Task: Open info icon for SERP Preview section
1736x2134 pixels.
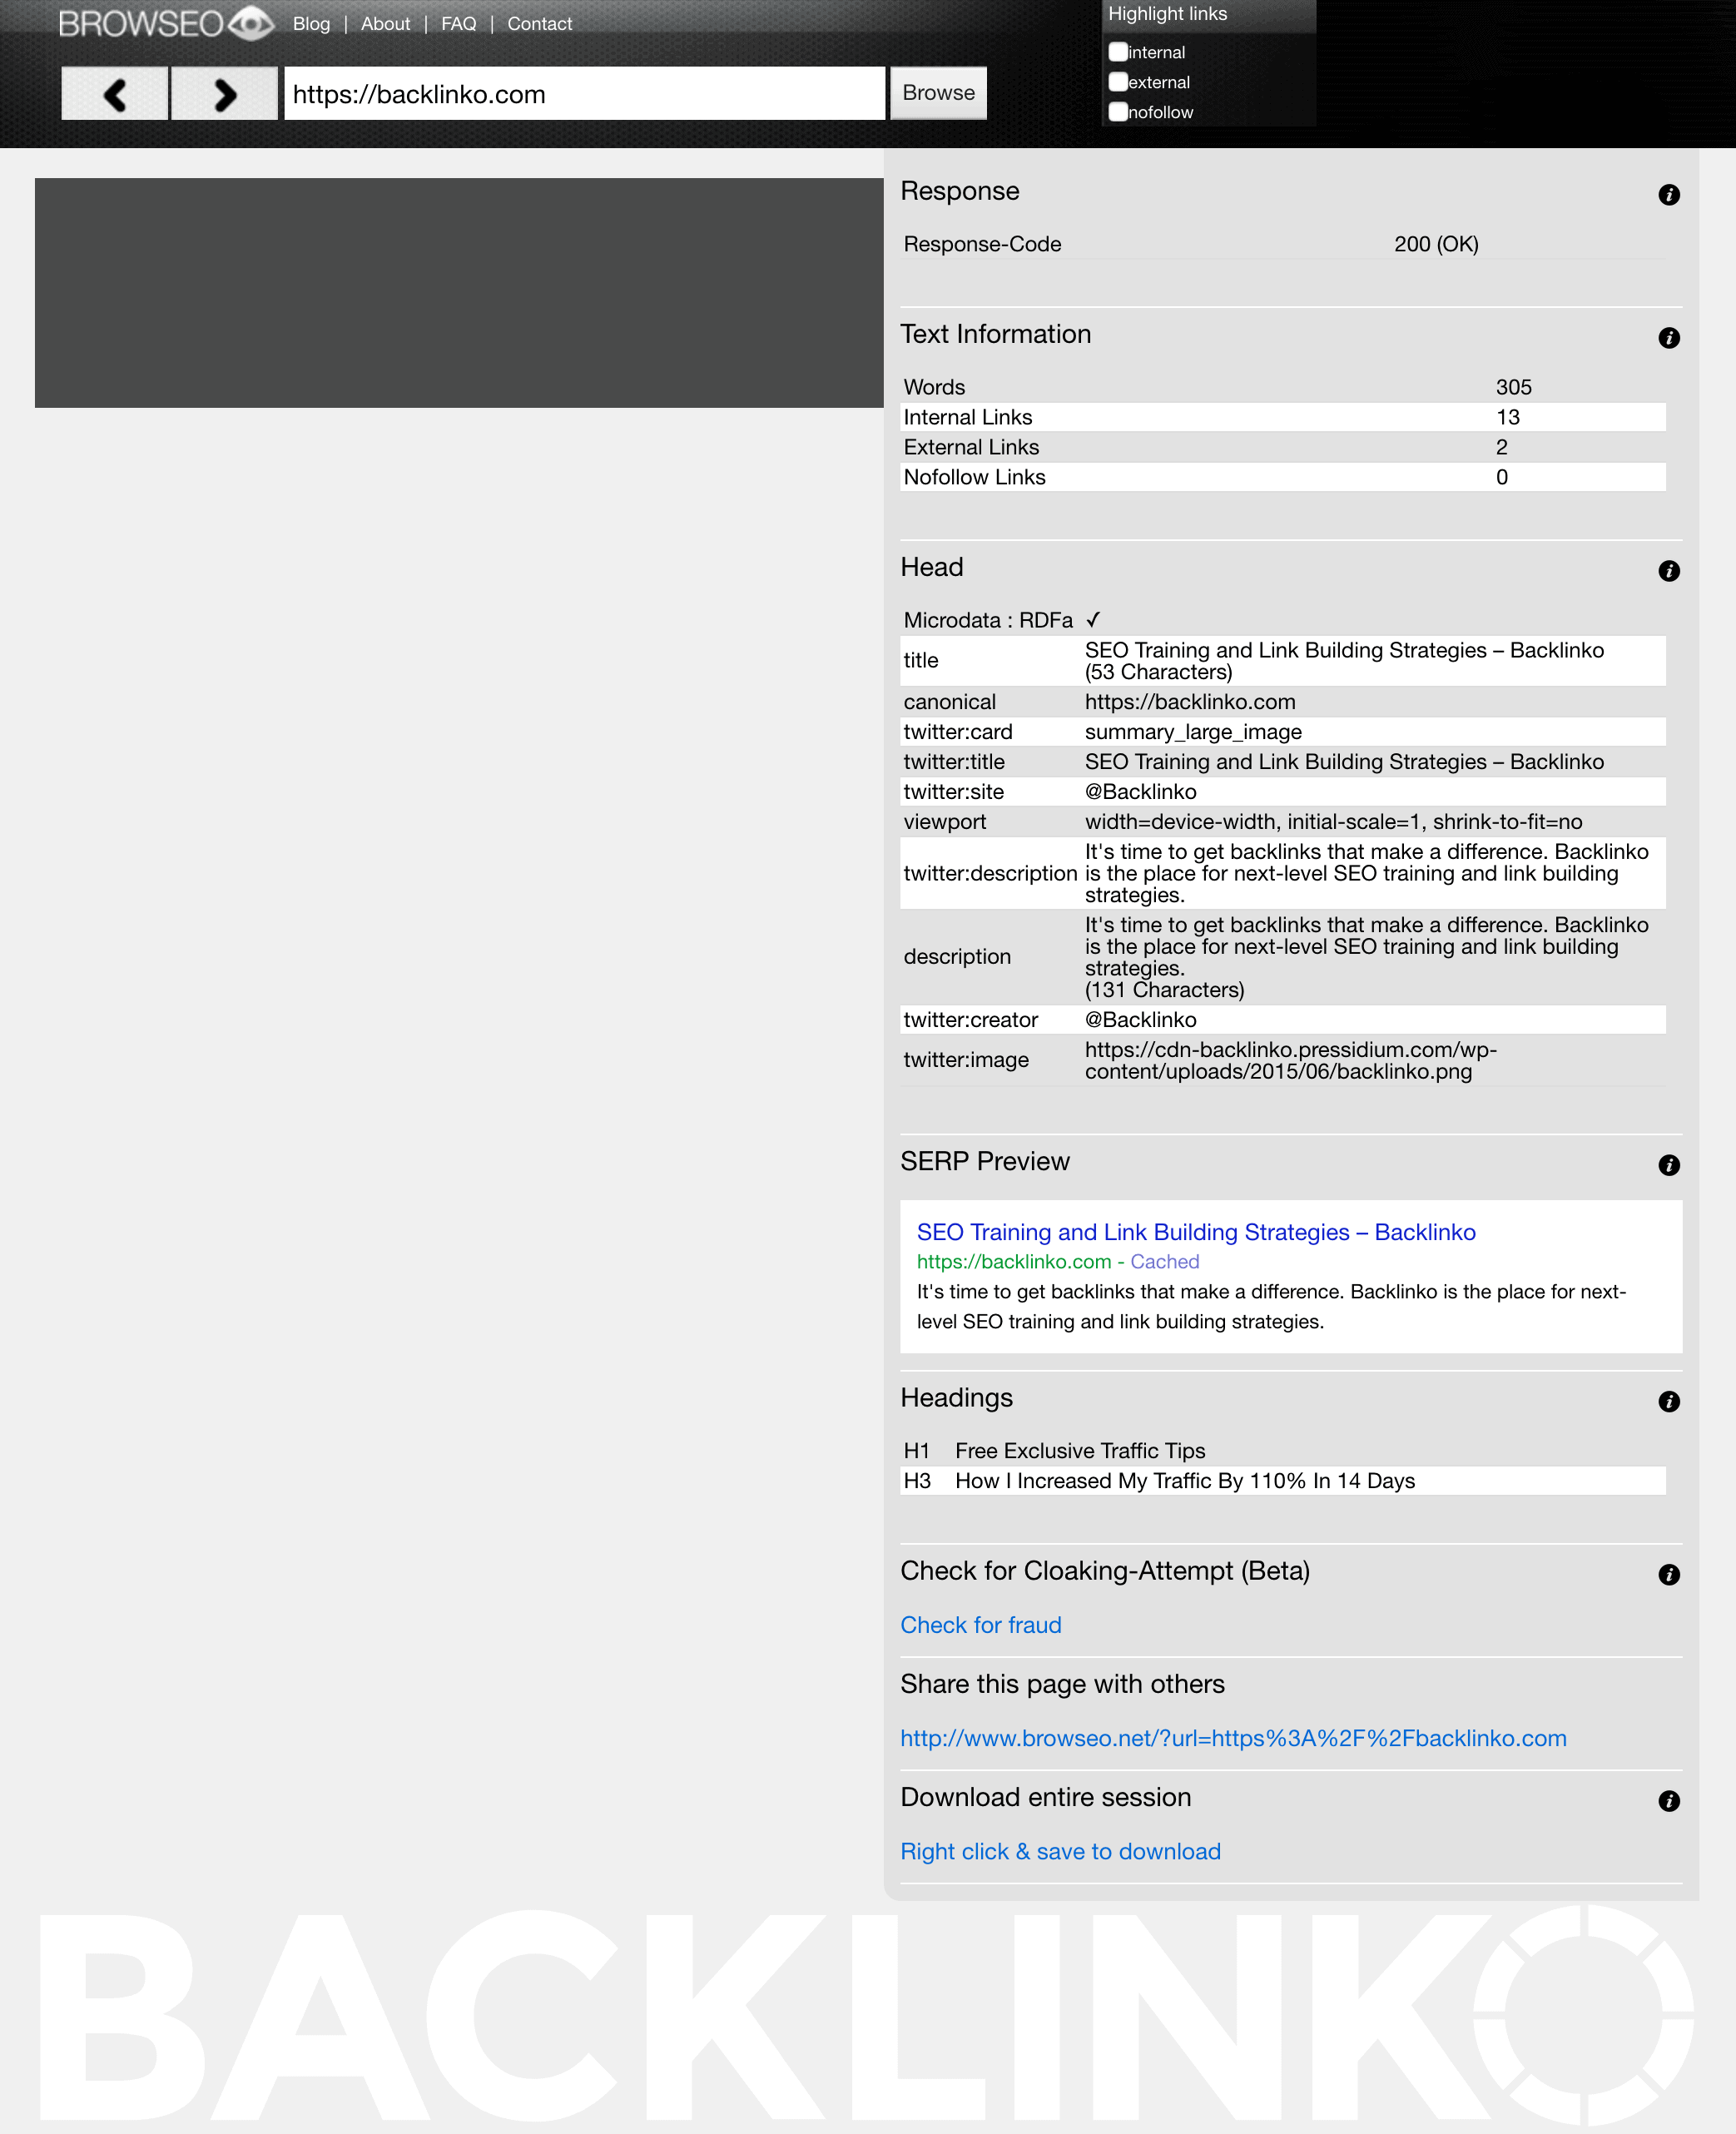Action: (1668, 1165)
